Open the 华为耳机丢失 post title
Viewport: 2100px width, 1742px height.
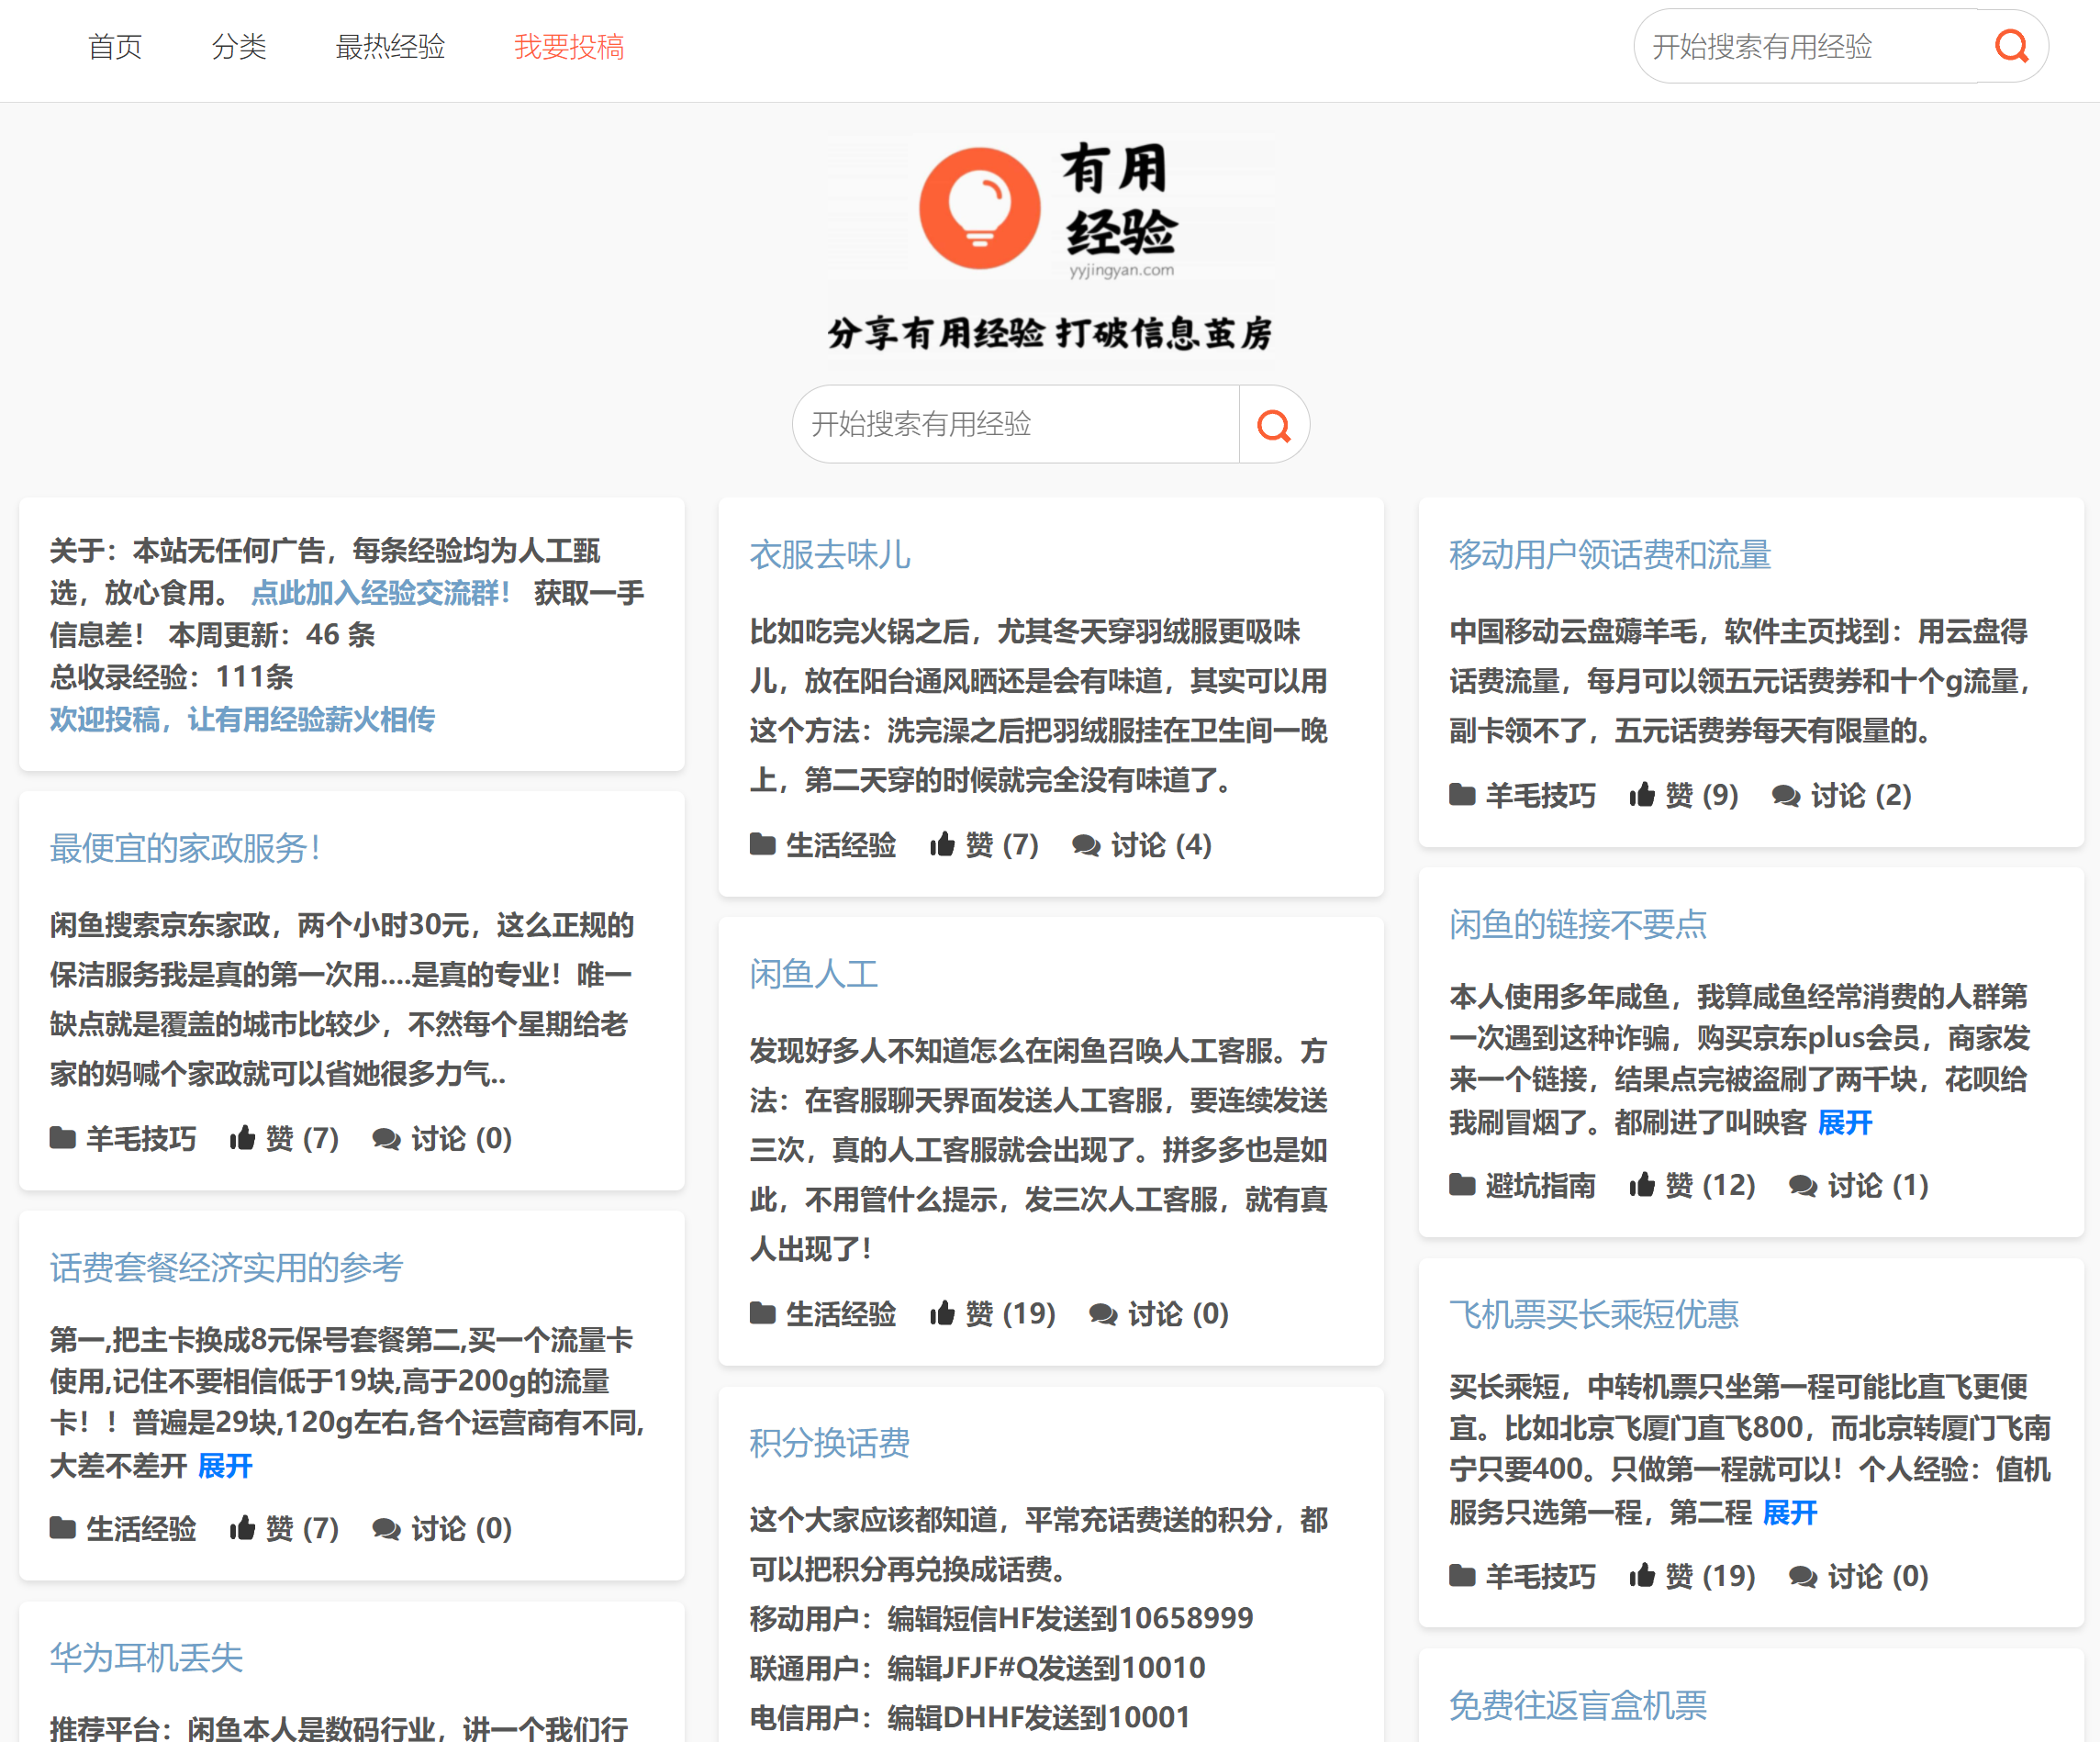[146, 1658]
